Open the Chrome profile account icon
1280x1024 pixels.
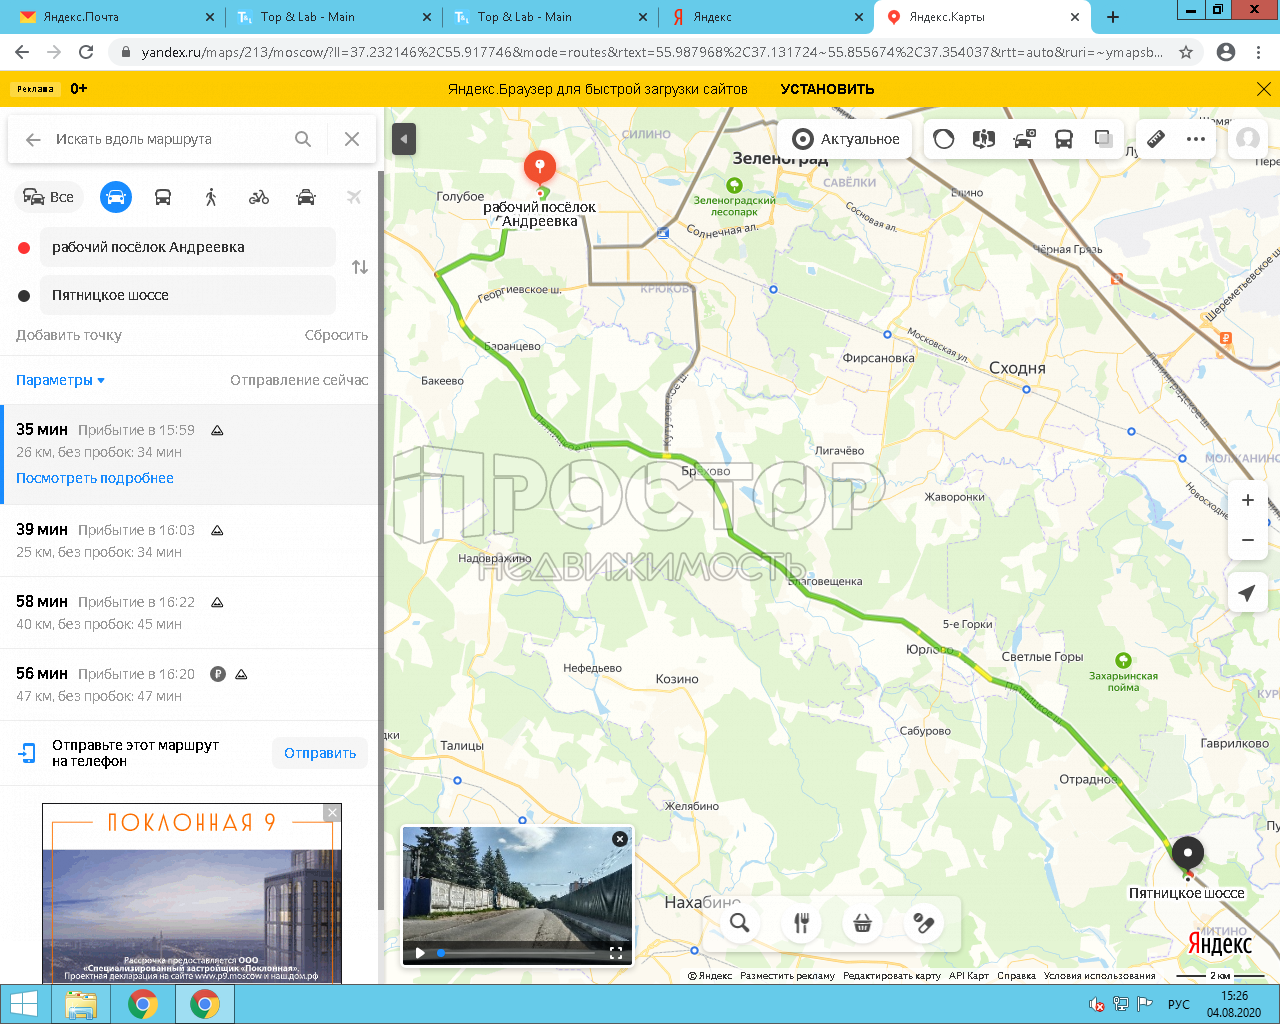(x=1226, y=52)
